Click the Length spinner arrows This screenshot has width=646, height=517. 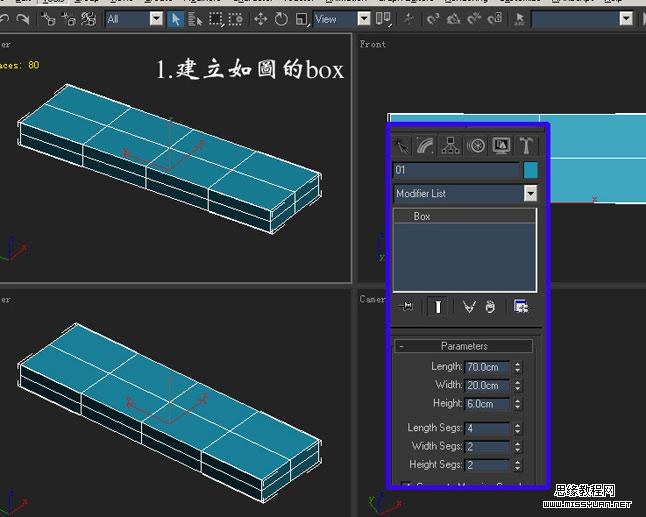click(517, 367)
